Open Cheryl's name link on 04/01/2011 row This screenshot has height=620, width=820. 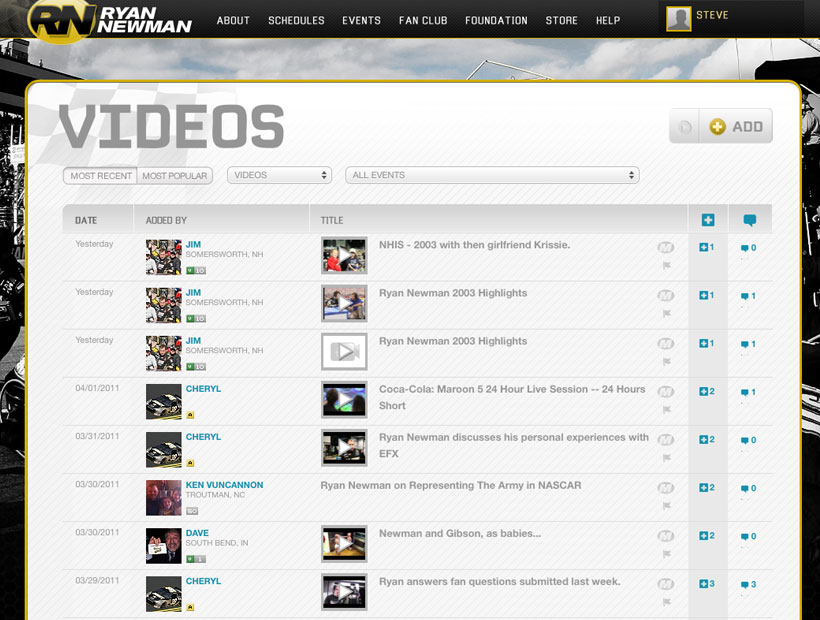[203, 388]
